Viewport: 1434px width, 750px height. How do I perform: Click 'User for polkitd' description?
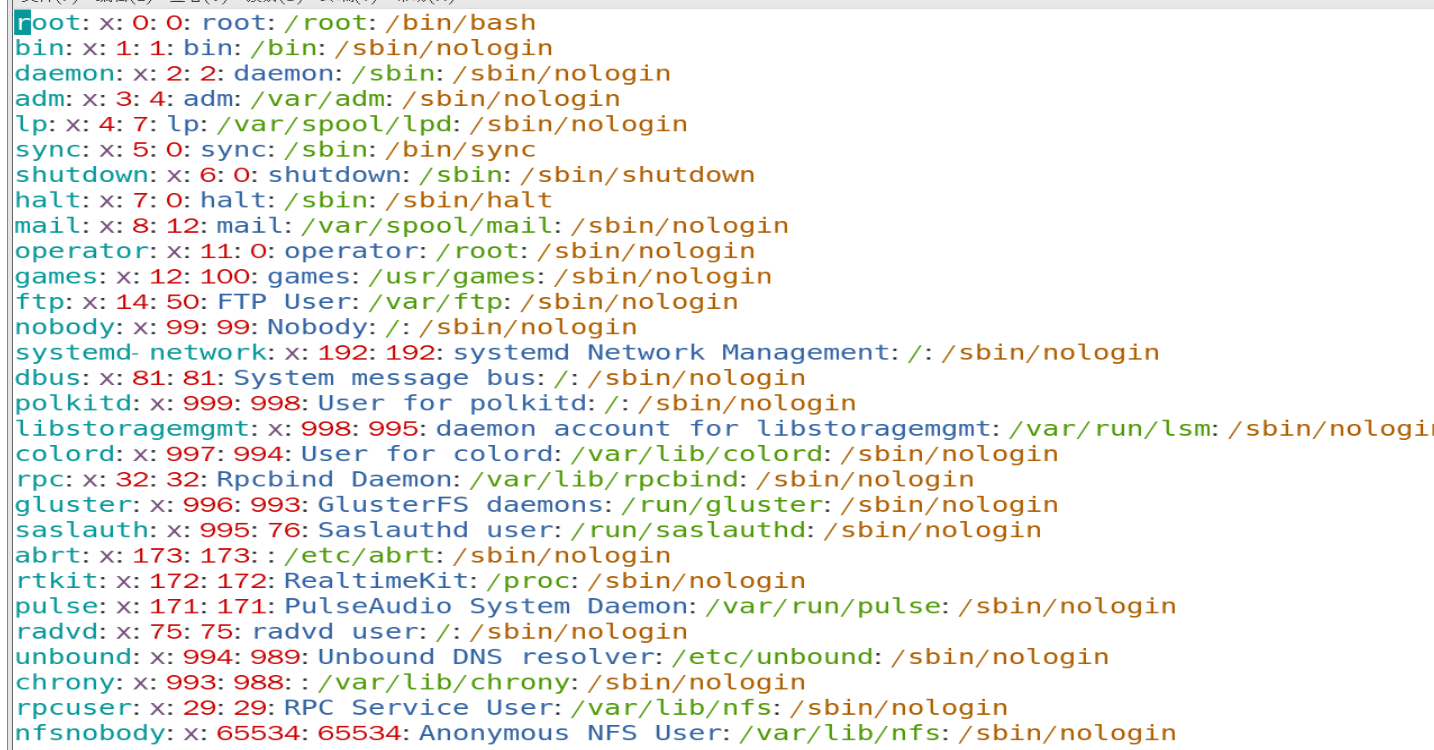(452, 403)
